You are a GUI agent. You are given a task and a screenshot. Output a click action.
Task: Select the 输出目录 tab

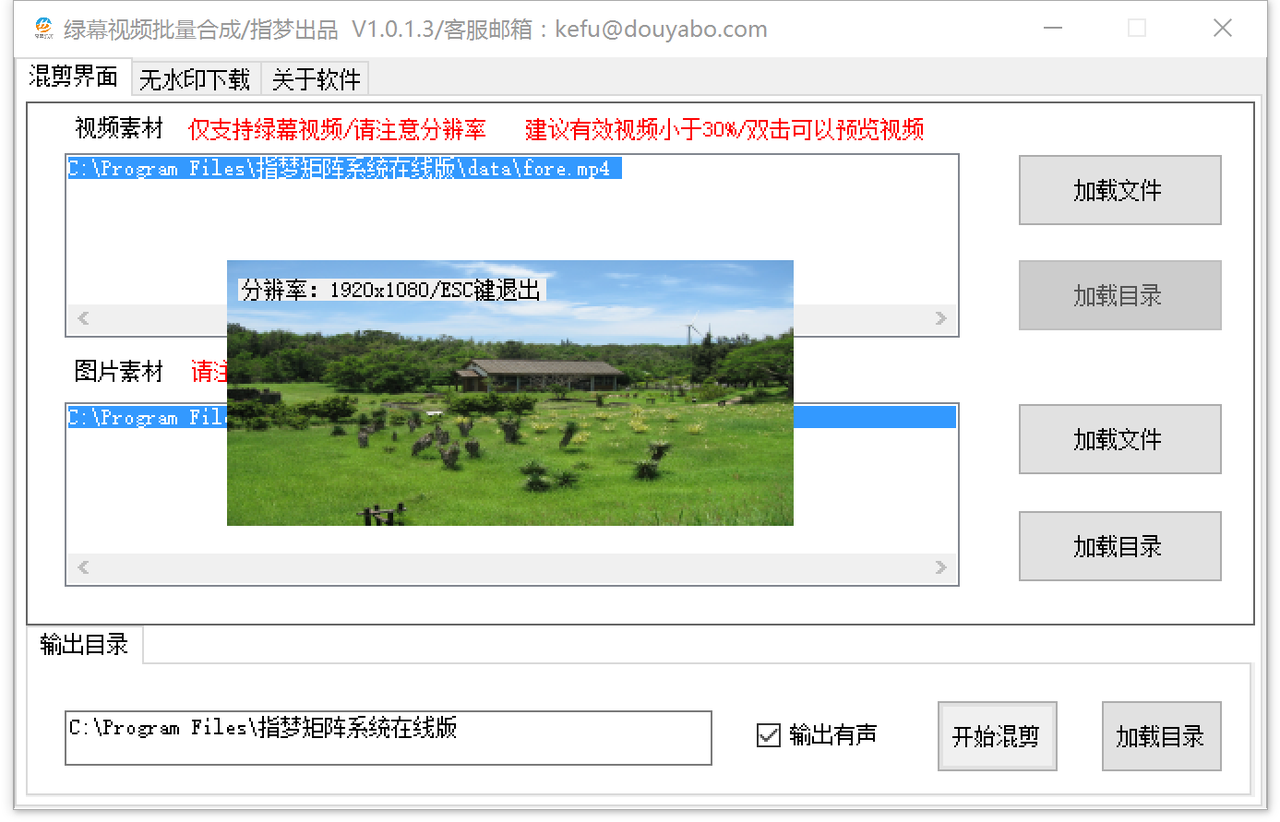click(84, 645)
